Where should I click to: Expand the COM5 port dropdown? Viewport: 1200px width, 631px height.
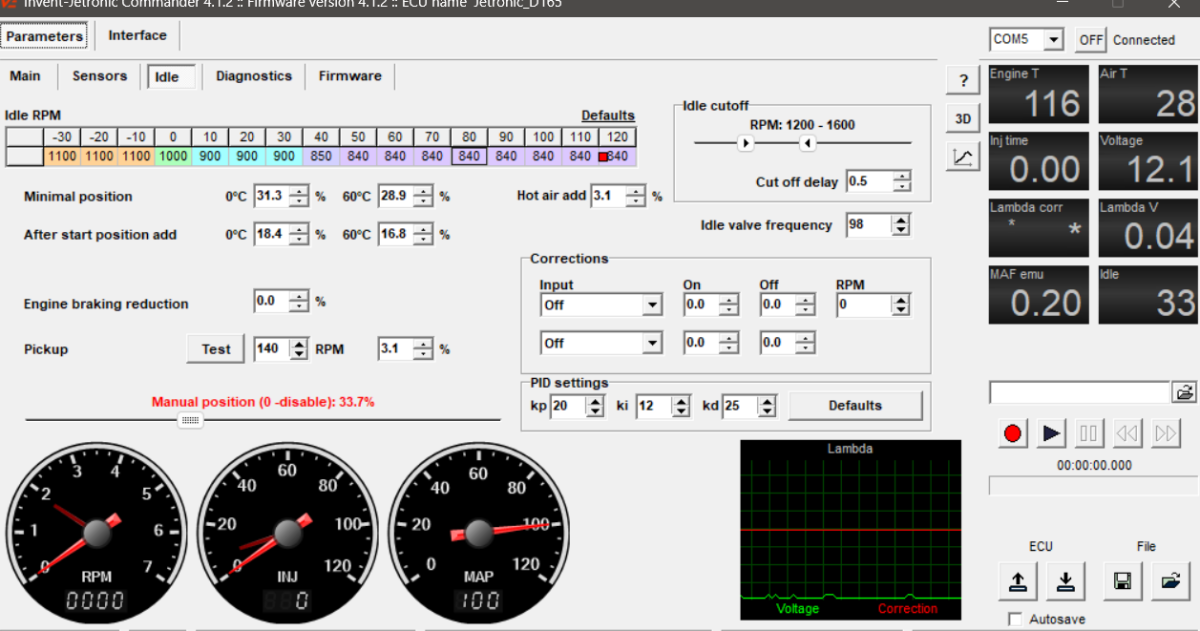coord(1052,40)
